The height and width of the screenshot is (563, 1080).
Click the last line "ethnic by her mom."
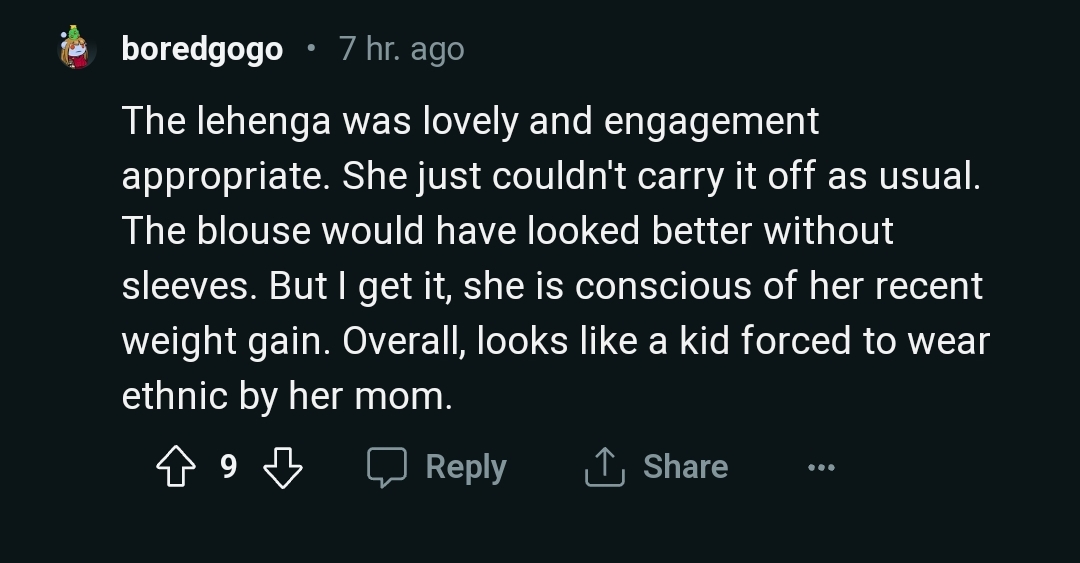(x=287, y=397)
